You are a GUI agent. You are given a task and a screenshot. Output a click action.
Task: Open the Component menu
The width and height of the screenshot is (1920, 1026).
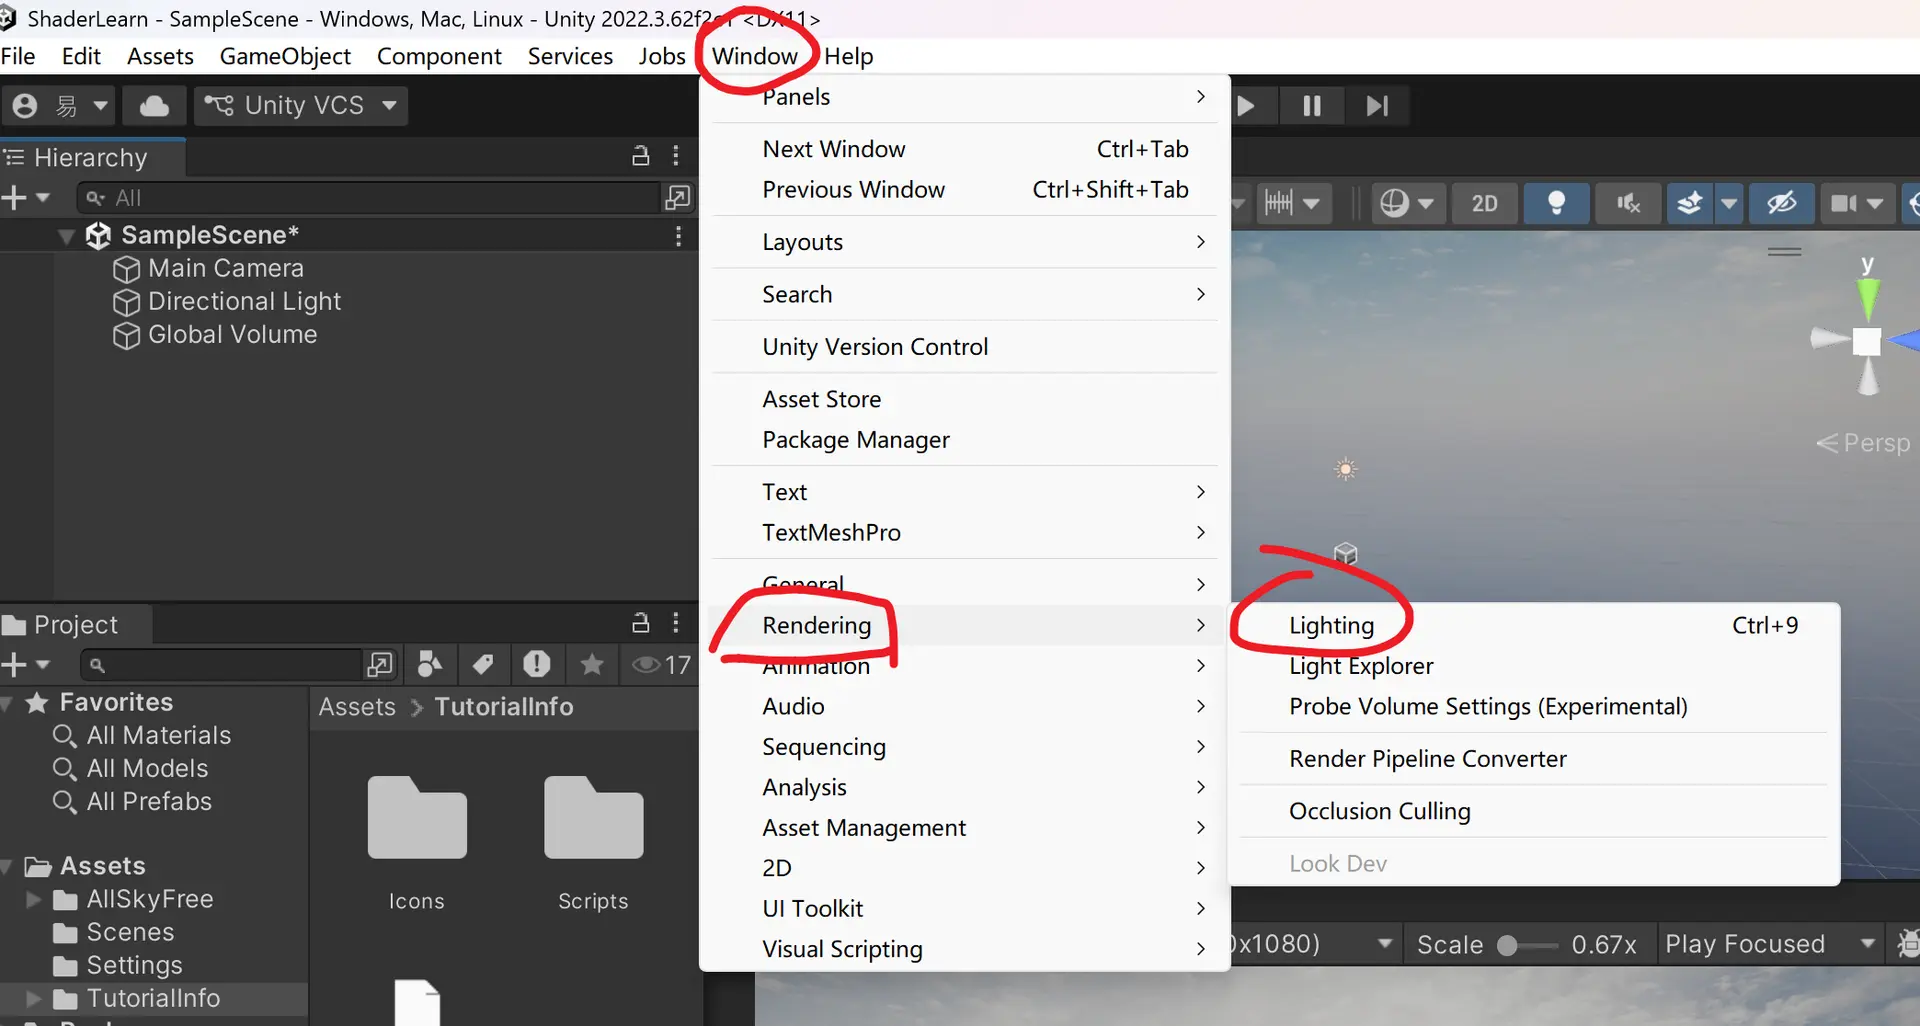(x=439, y=56)
